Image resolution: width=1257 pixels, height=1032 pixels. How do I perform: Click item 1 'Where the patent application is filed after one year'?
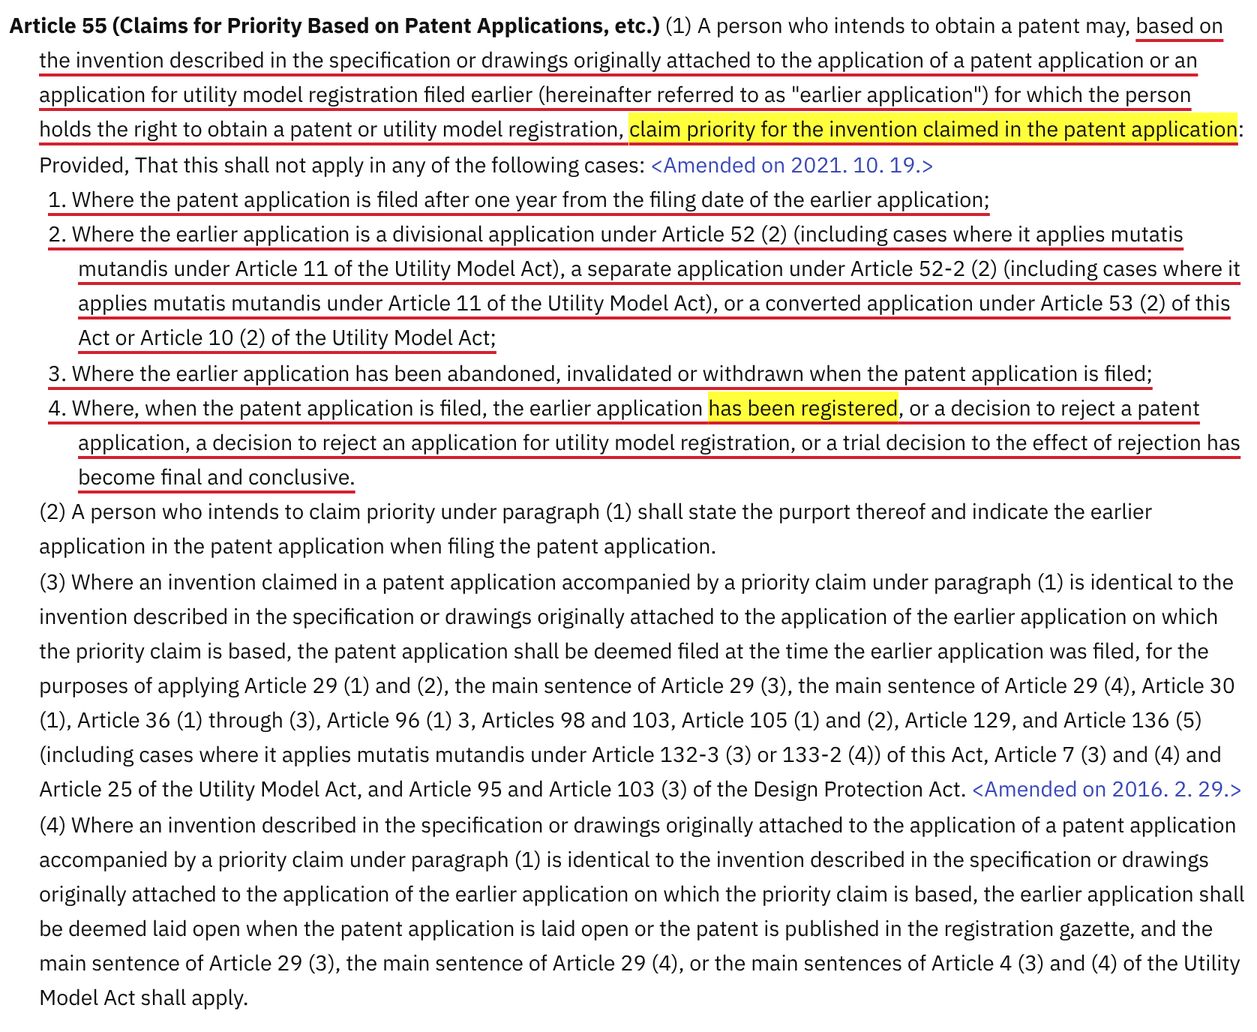click(519, 200)
